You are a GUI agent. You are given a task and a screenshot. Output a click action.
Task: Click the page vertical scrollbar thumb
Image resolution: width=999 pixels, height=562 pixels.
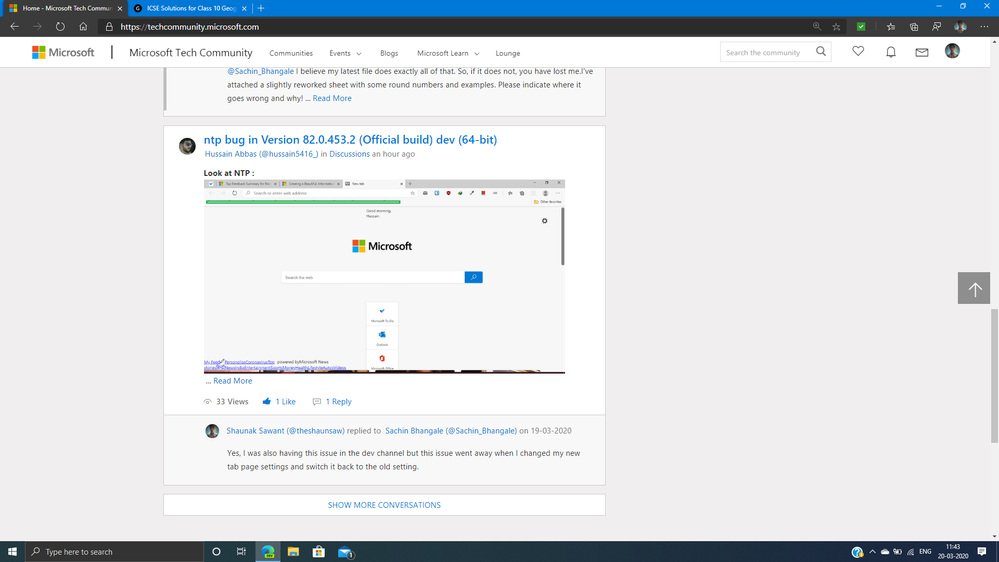[x=994, y=375]
